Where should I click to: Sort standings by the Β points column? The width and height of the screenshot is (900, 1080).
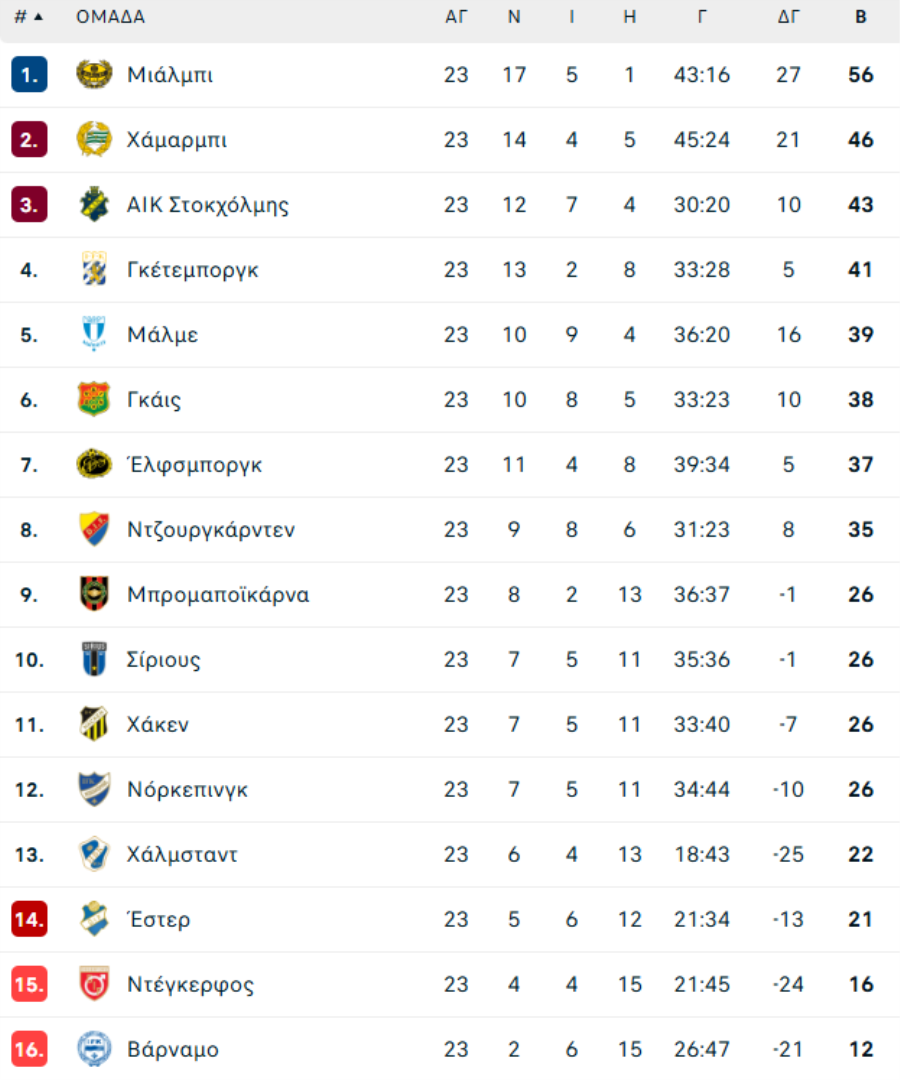coord(861,17)
